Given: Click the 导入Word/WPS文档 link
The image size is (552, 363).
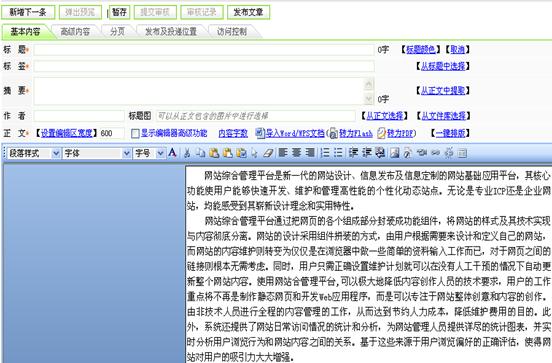Looking at the screenshot, I should 295,133.
